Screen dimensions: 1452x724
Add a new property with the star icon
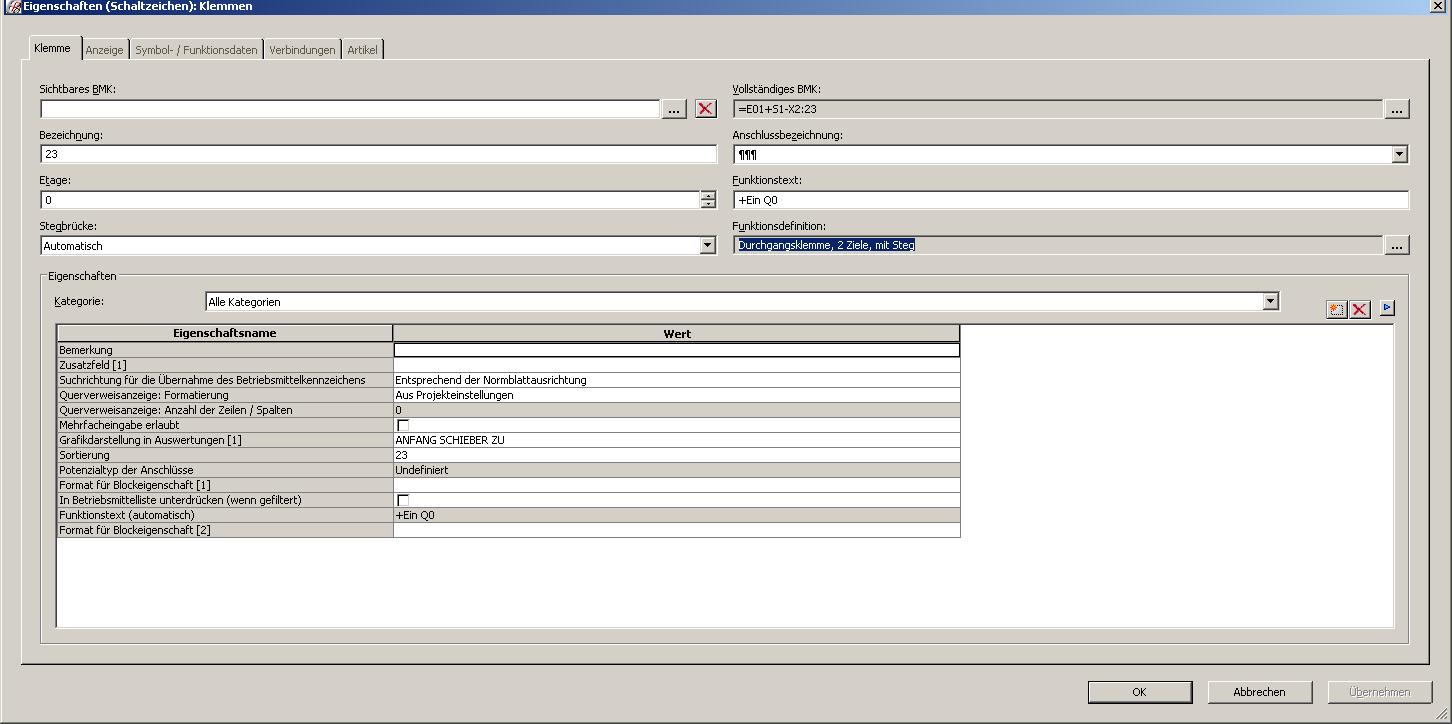[1337, 309]
